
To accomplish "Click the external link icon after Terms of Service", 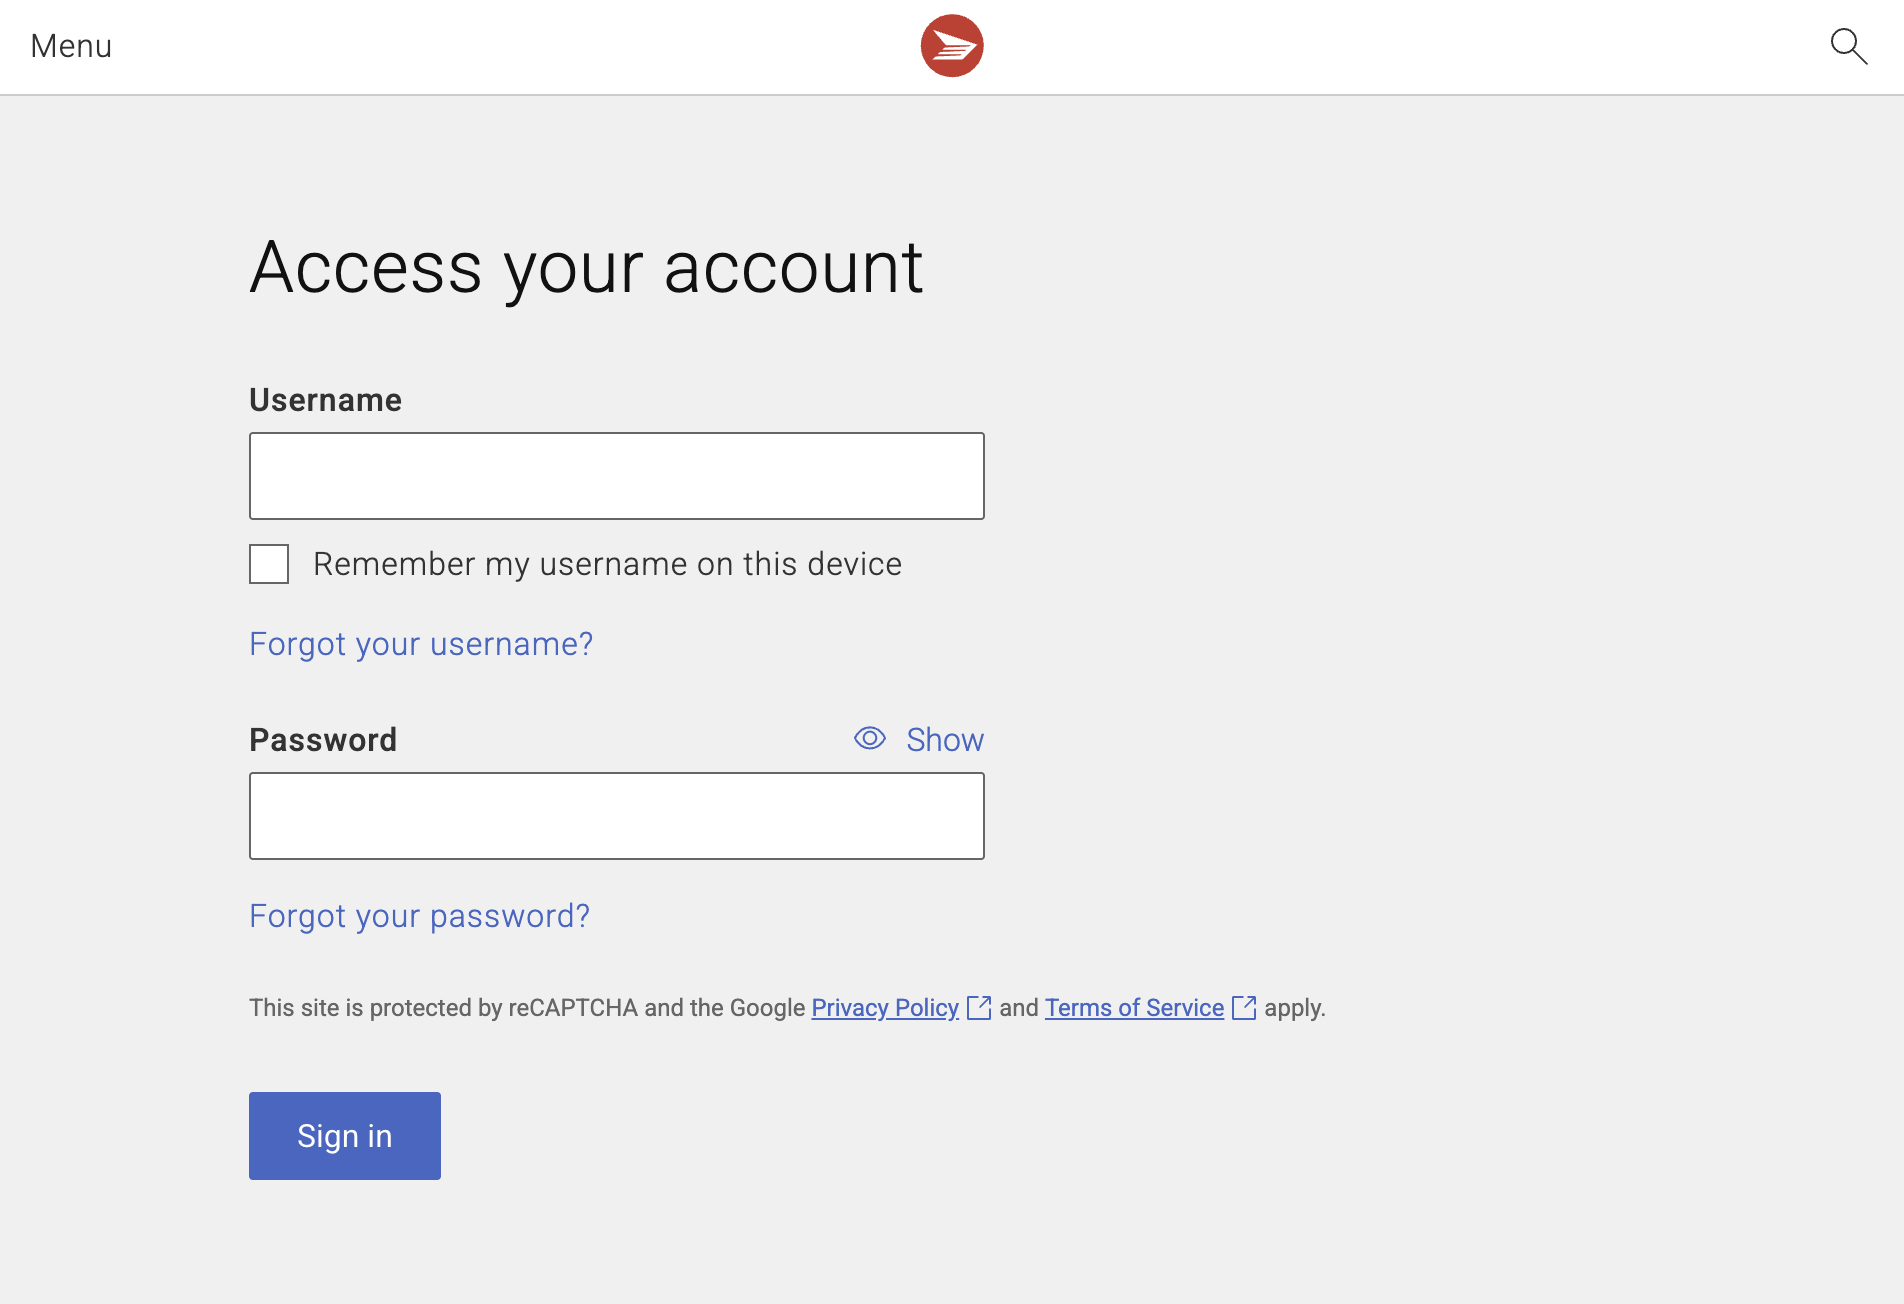I will (1244, 1008).
